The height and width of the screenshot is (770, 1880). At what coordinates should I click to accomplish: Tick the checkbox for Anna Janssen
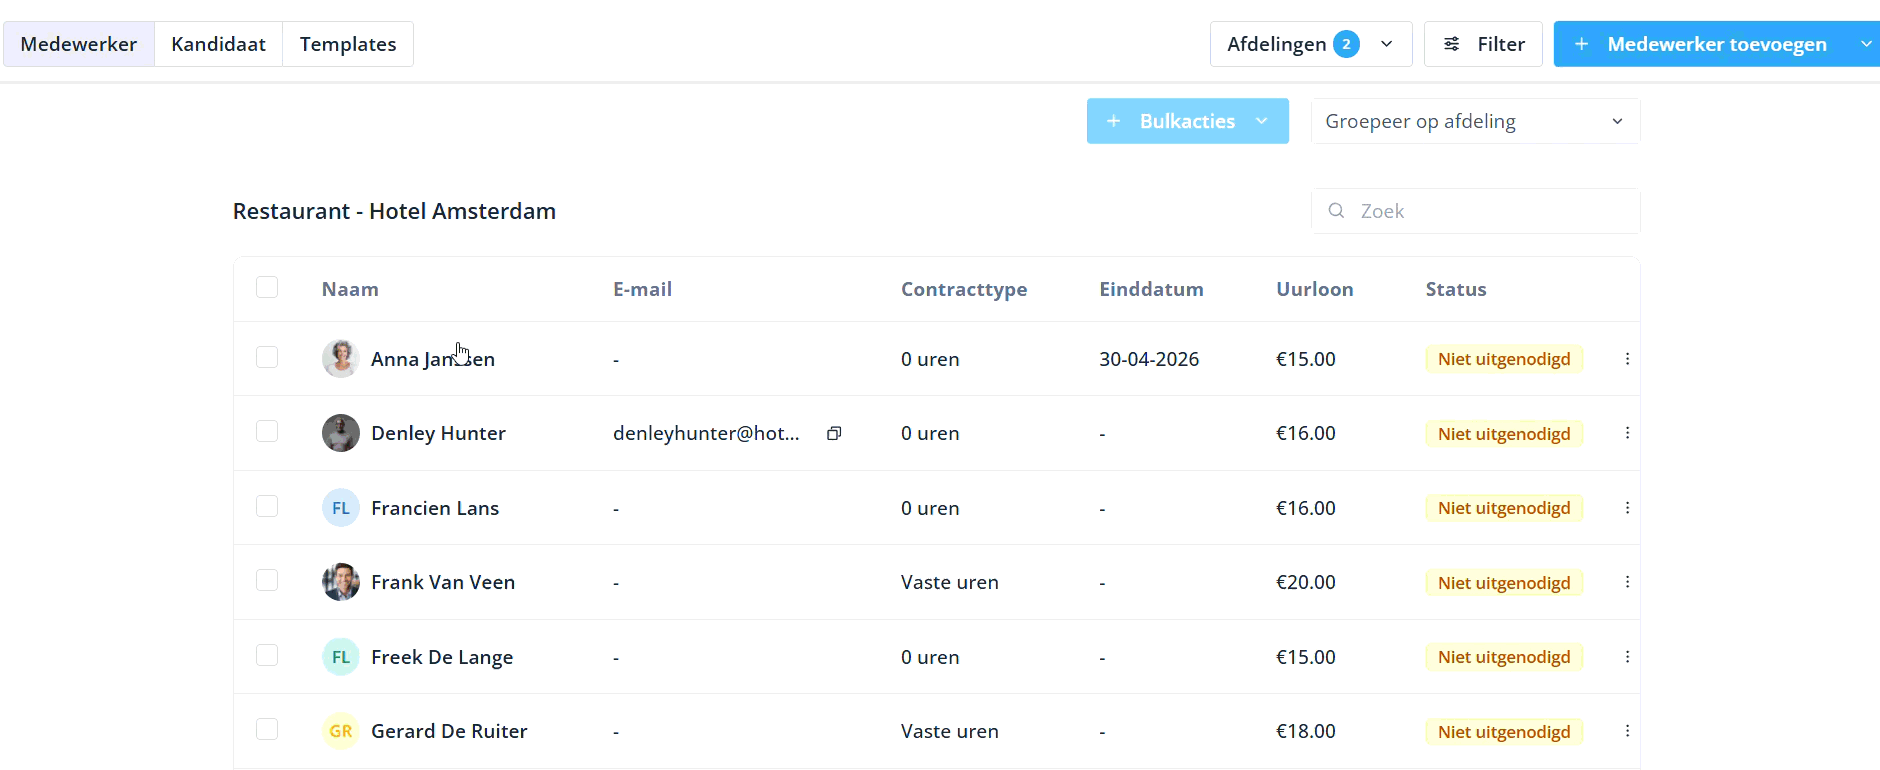pyautogui.click(x=267, y=358)
